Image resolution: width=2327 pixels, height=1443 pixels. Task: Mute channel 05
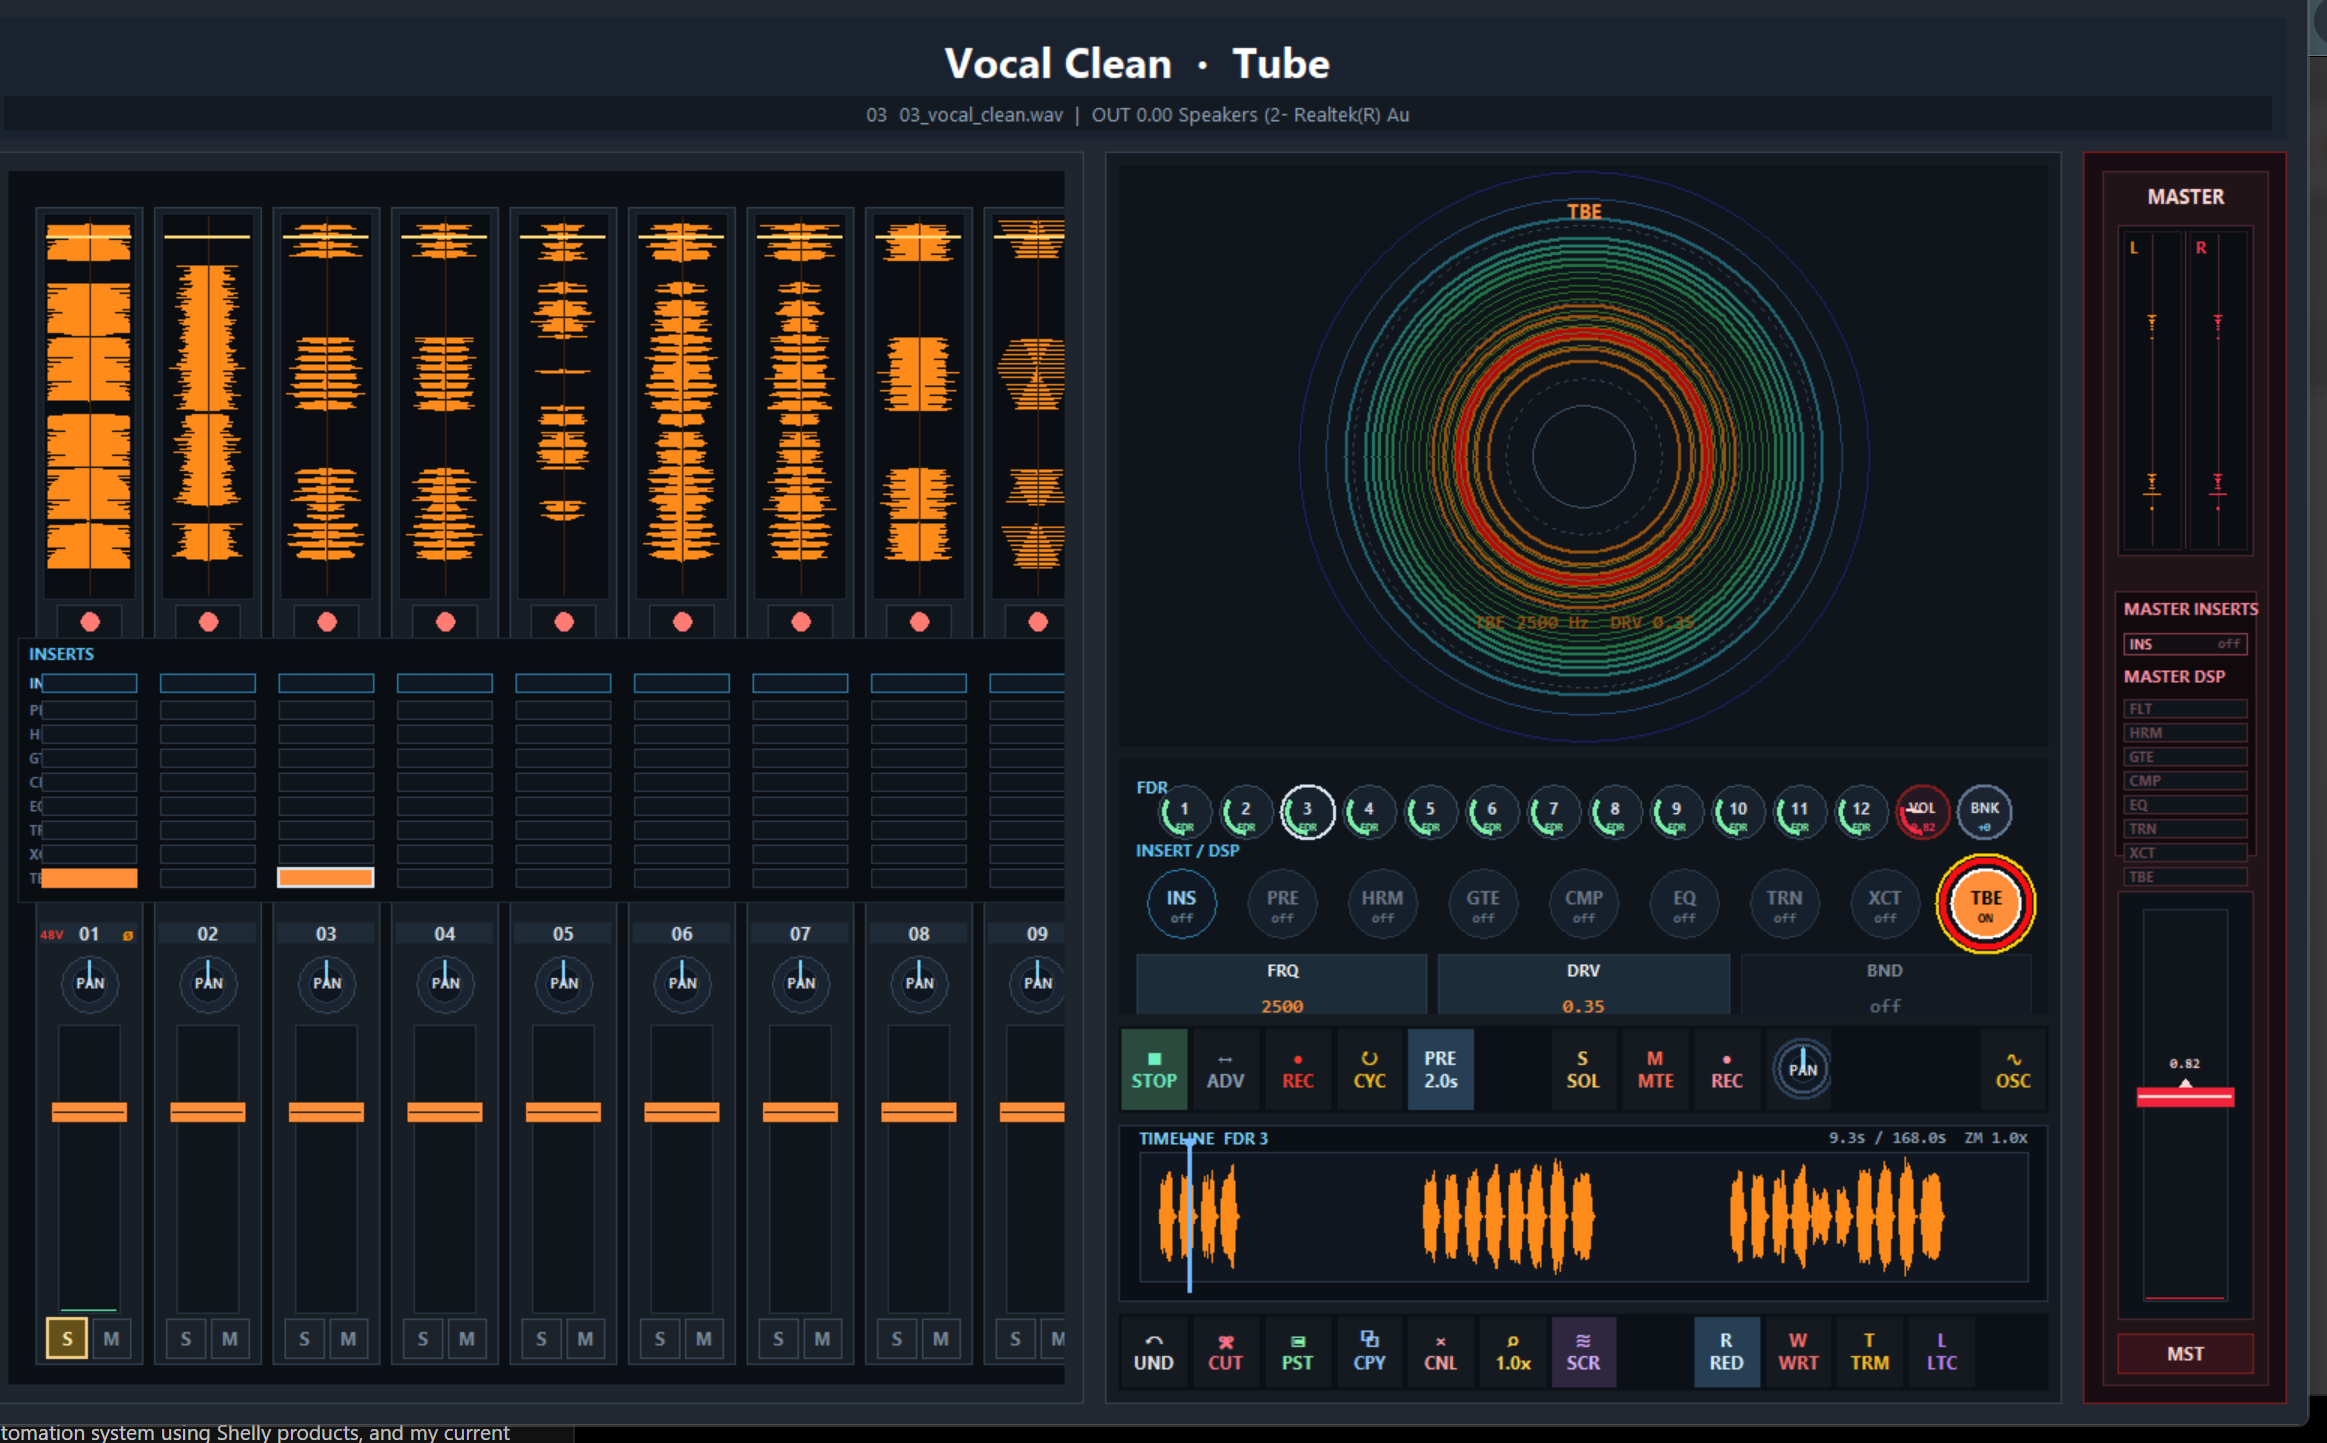pos(585,1339)
